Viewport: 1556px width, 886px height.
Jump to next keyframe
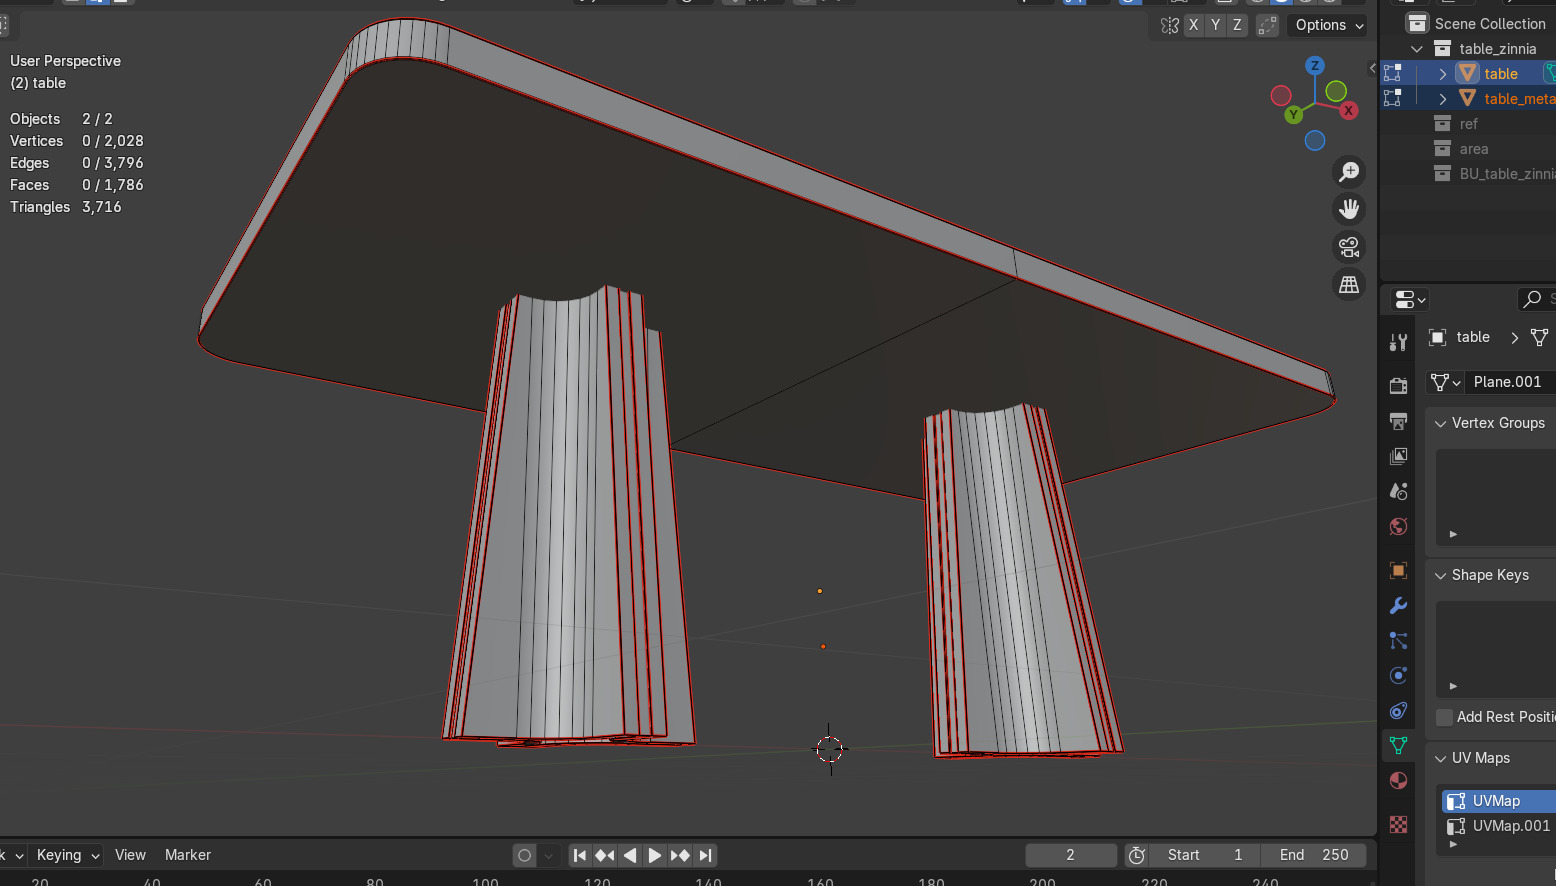[x=680, y=855]
